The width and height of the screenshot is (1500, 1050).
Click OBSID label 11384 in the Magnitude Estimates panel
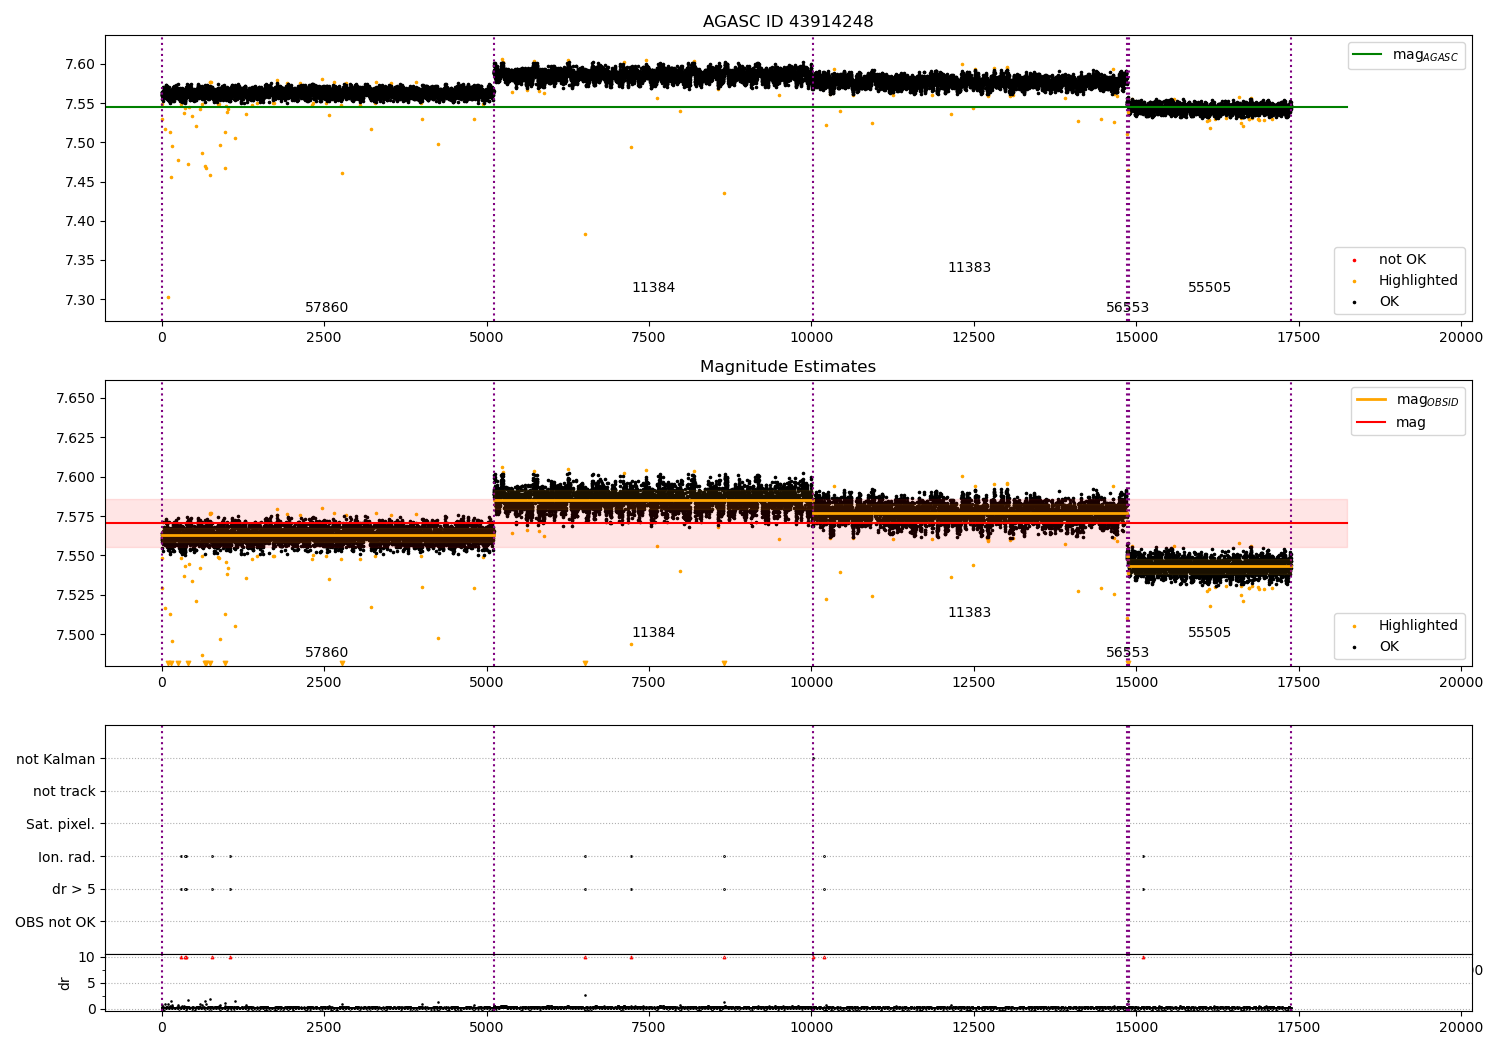653,633
